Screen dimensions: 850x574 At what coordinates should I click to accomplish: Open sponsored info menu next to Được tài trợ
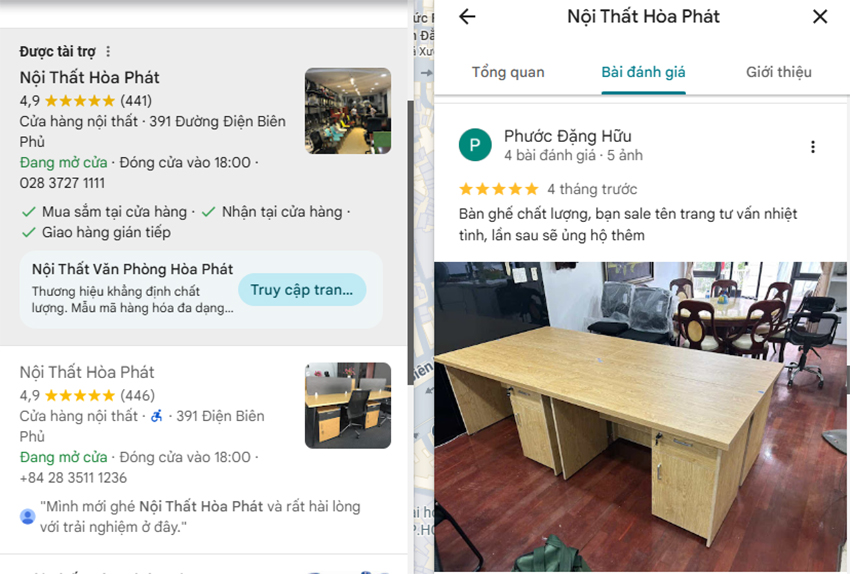(108, 51)
